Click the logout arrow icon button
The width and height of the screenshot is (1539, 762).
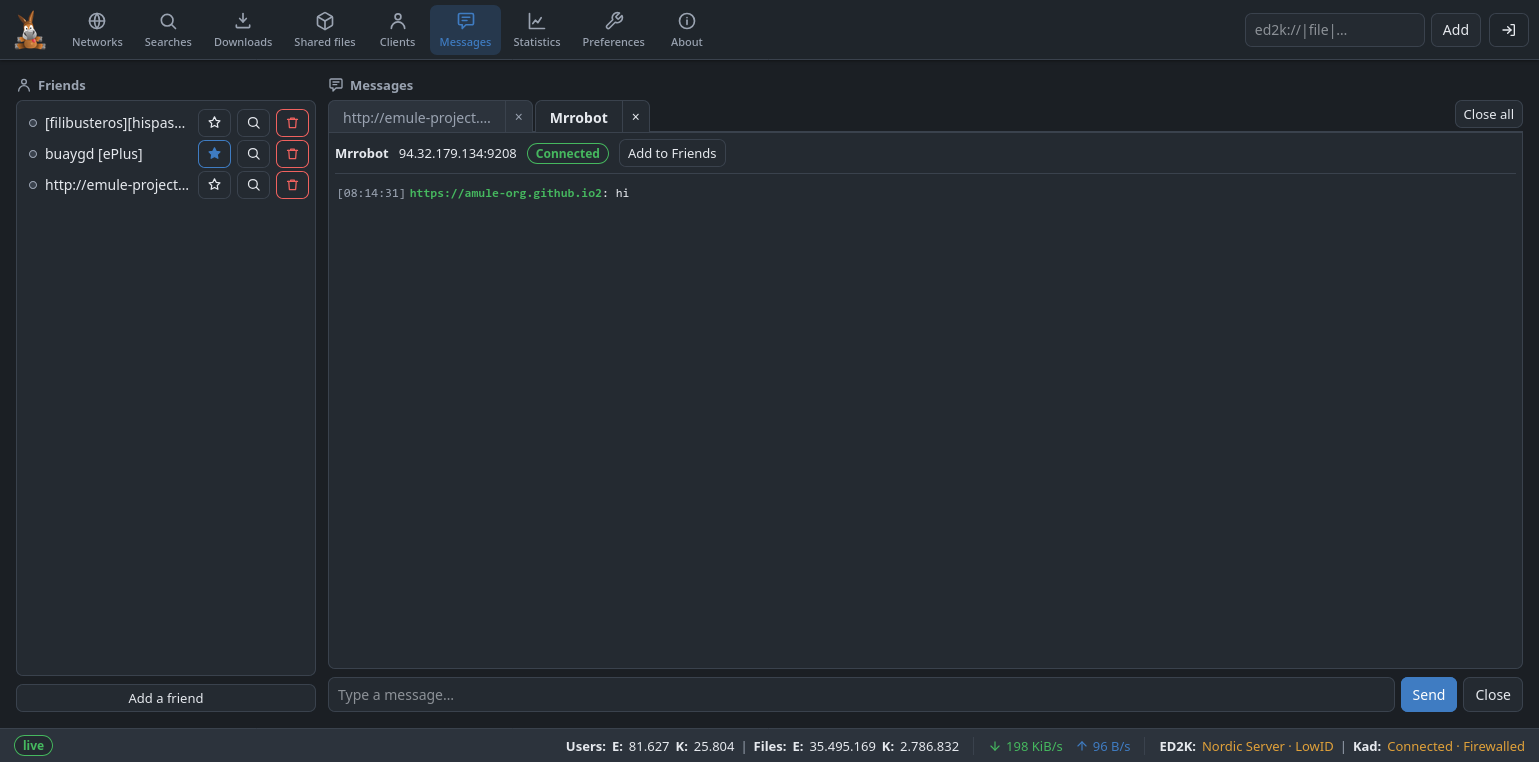point(1509,30)
